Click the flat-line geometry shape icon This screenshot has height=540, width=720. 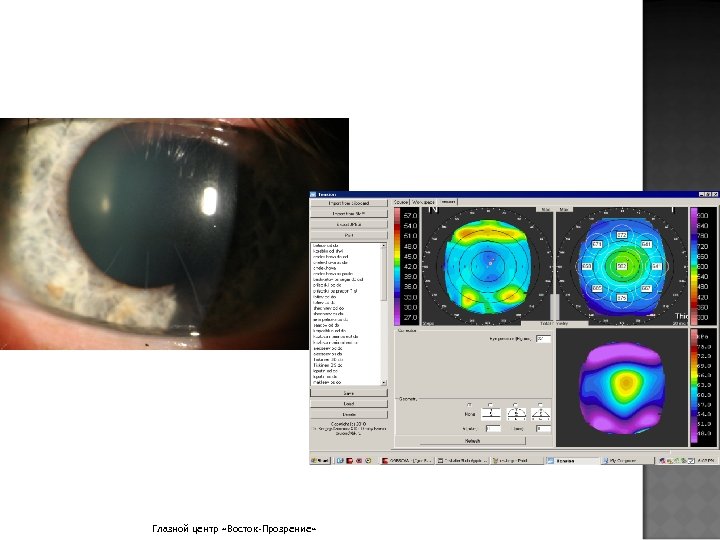coord(491,414)
